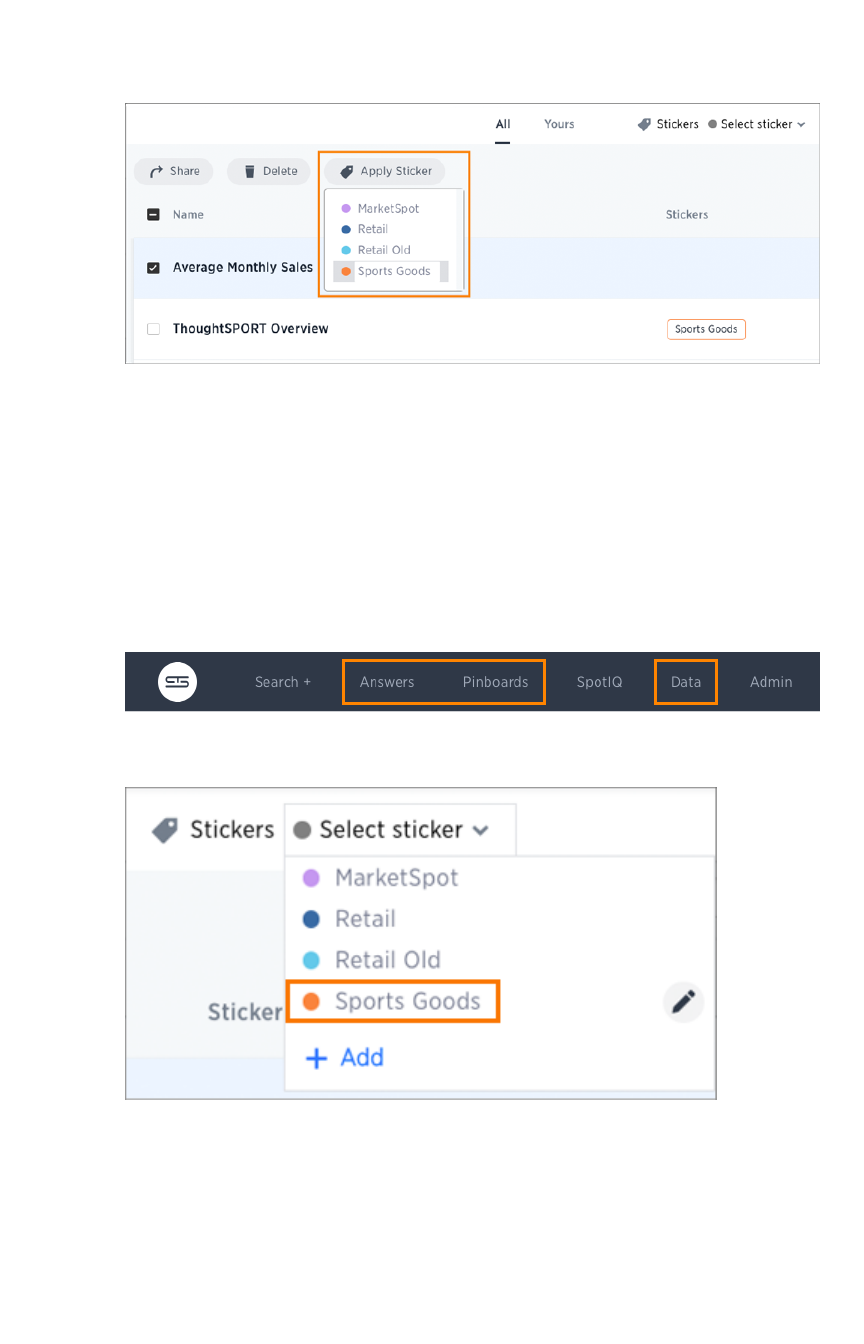
Task: Go to the Answers page
Action: (387, 682)
